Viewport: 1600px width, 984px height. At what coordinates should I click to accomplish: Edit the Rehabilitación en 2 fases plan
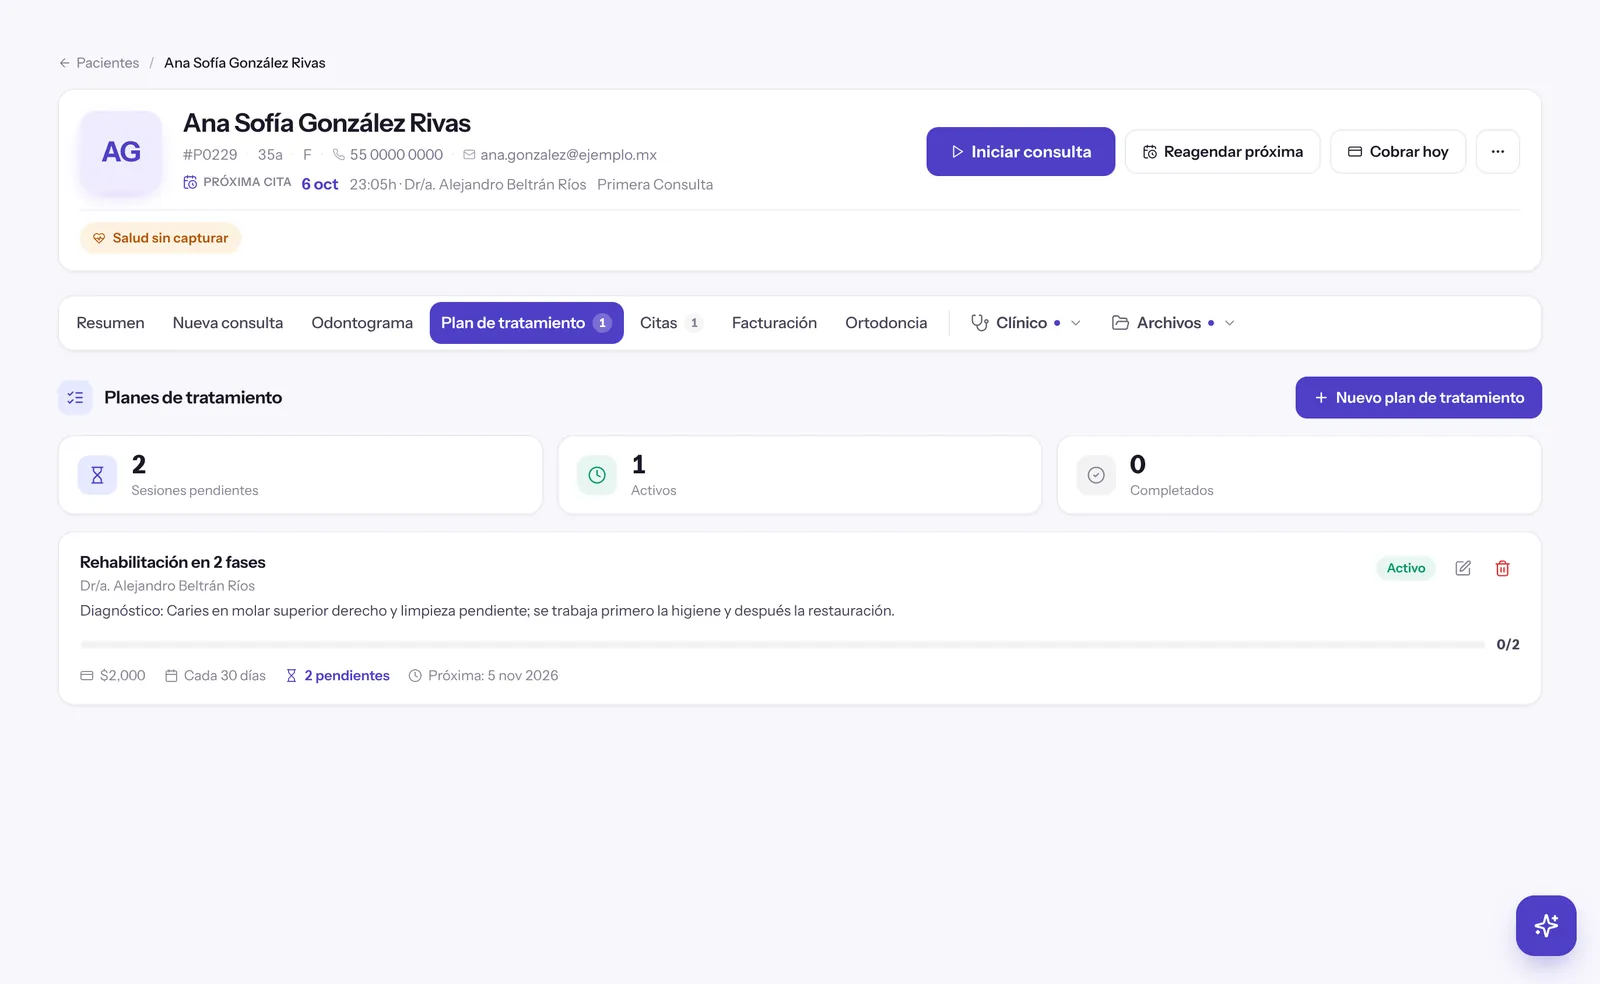1463,568
